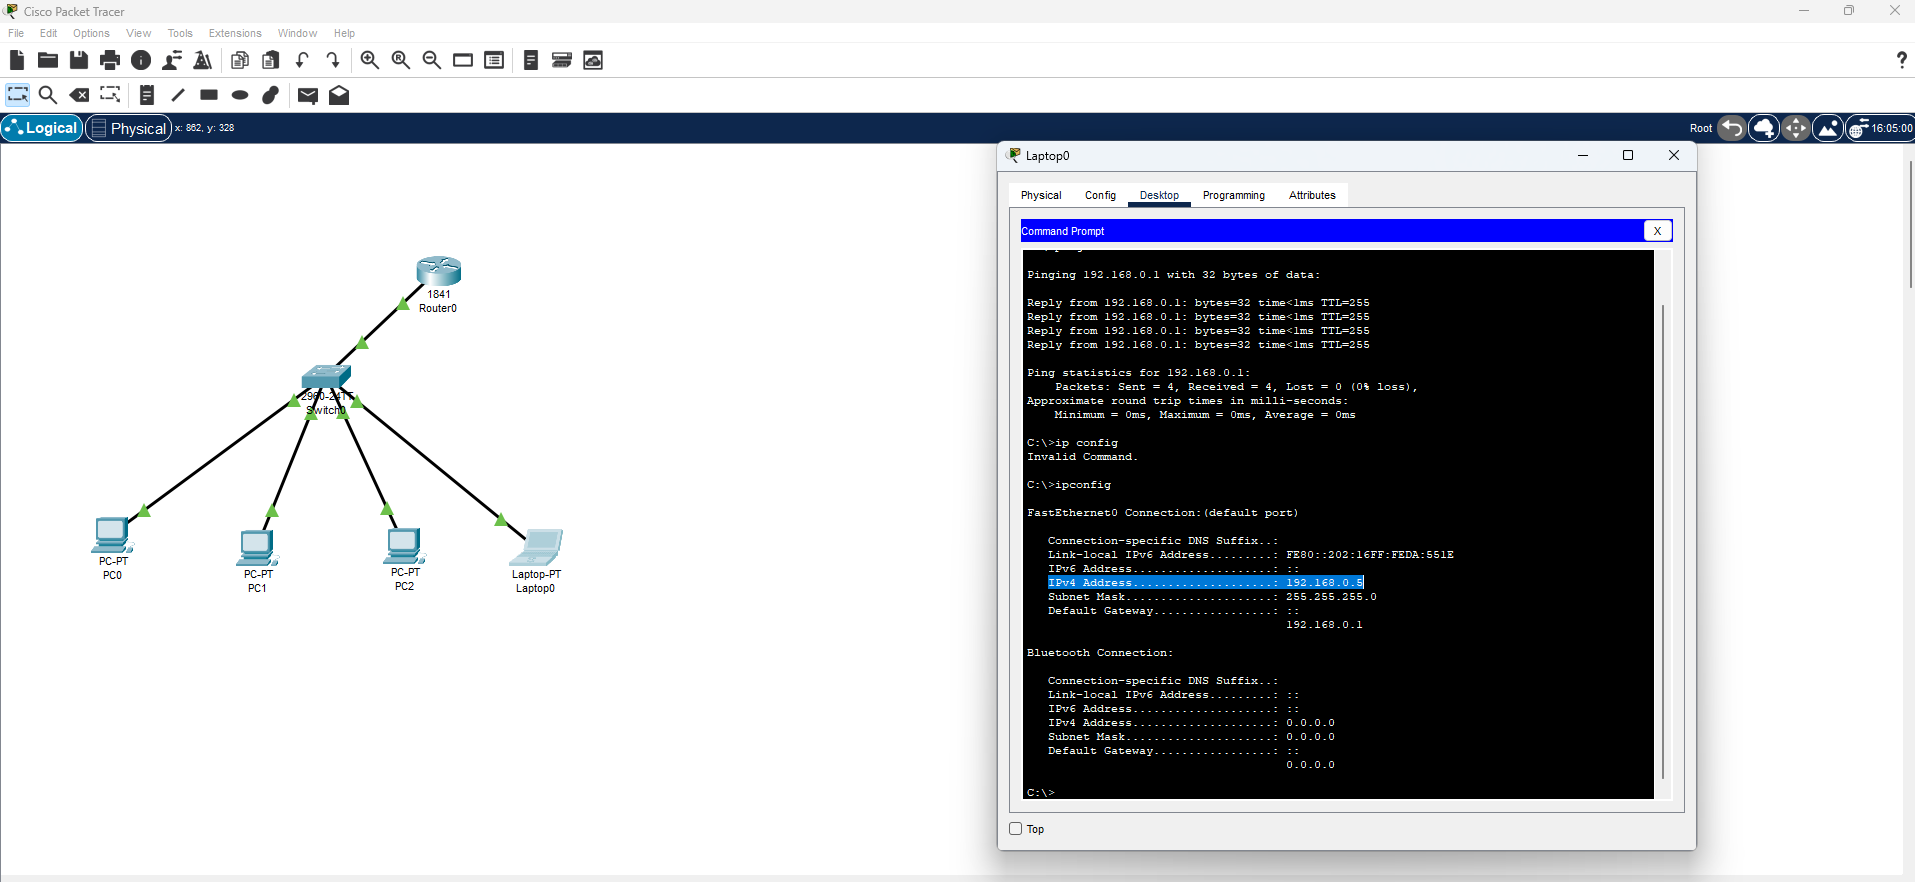Create a new cluster with cloud-plus icon
Screen dimensions: 1915x882
coord(1764,128)
